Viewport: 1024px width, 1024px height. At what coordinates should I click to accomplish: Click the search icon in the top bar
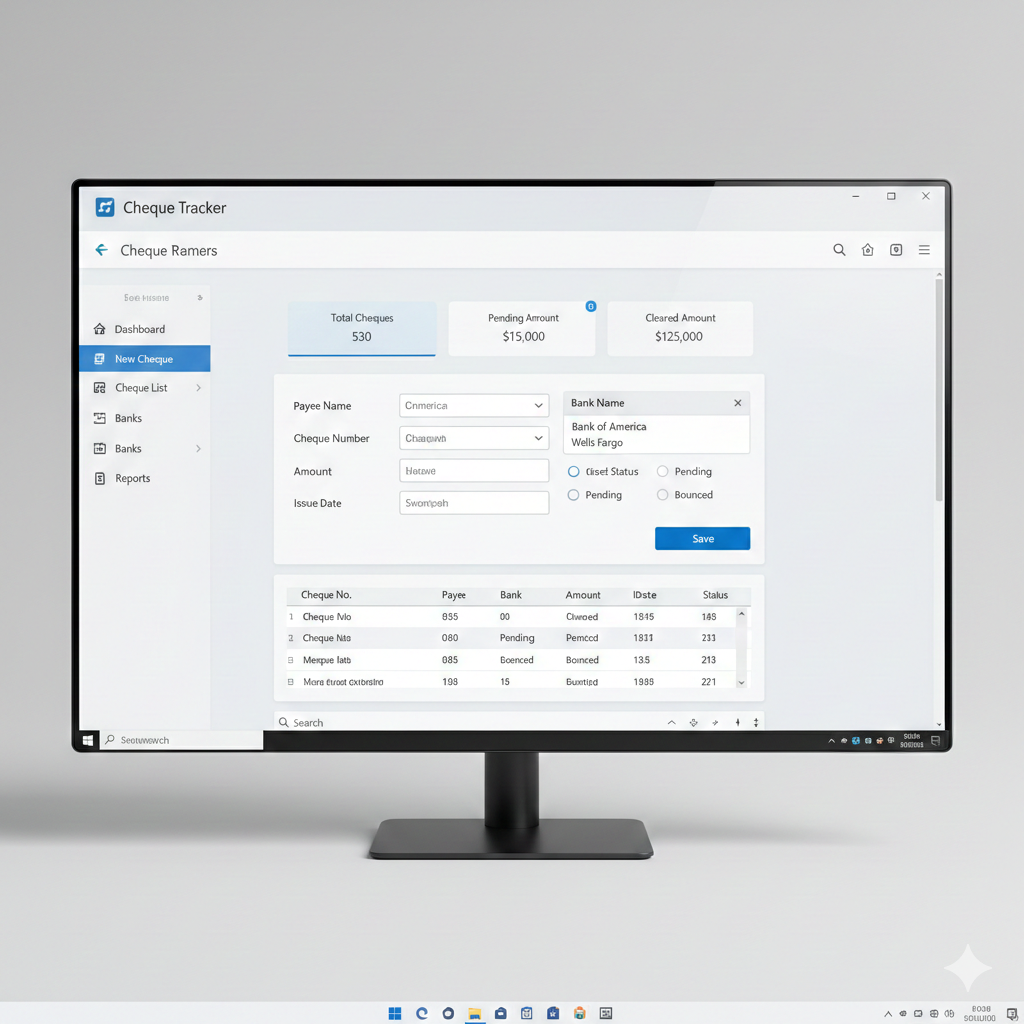839,250
